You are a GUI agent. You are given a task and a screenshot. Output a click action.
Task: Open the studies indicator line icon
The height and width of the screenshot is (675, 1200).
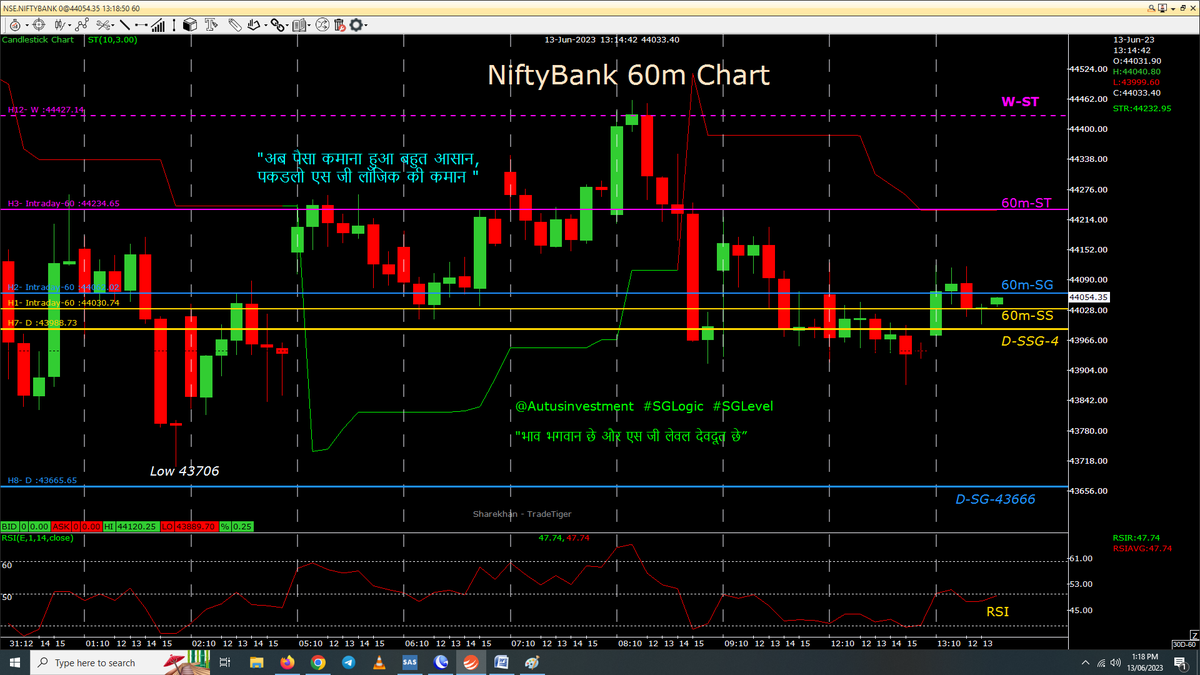click(82, 24)
